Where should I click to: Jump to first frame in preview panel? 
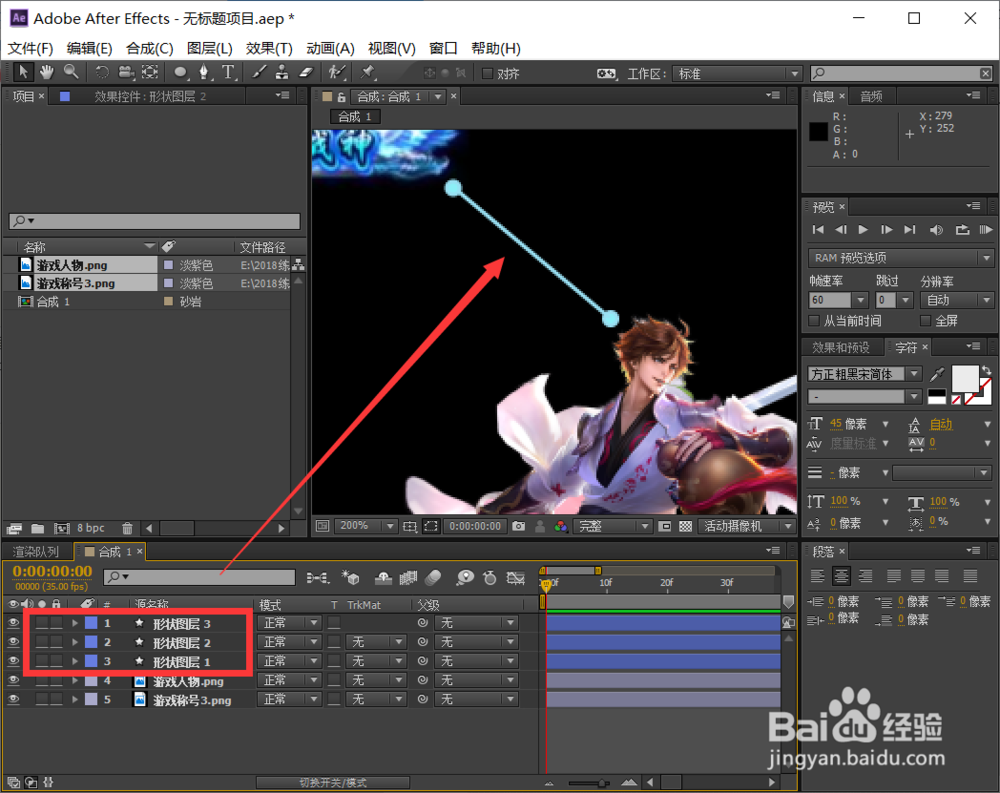pos(818,230)
